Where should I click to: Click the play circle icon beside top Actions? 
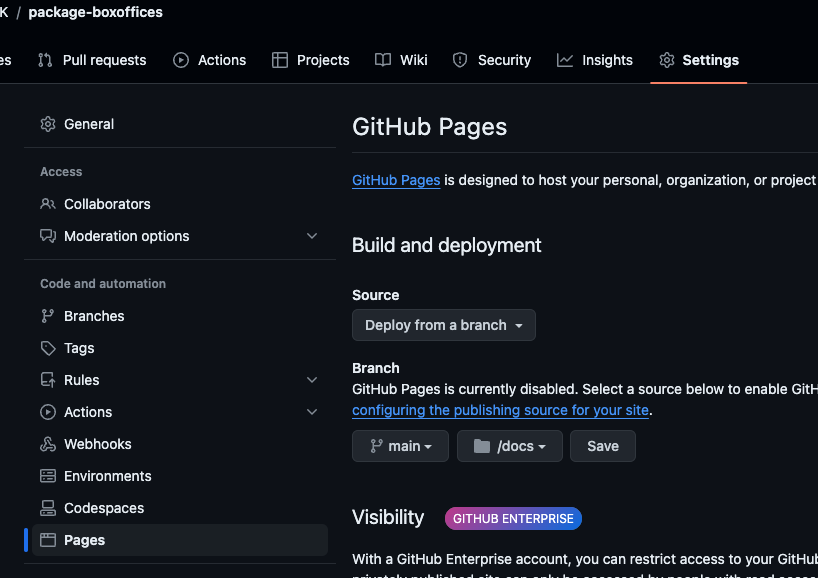(181, 60)
